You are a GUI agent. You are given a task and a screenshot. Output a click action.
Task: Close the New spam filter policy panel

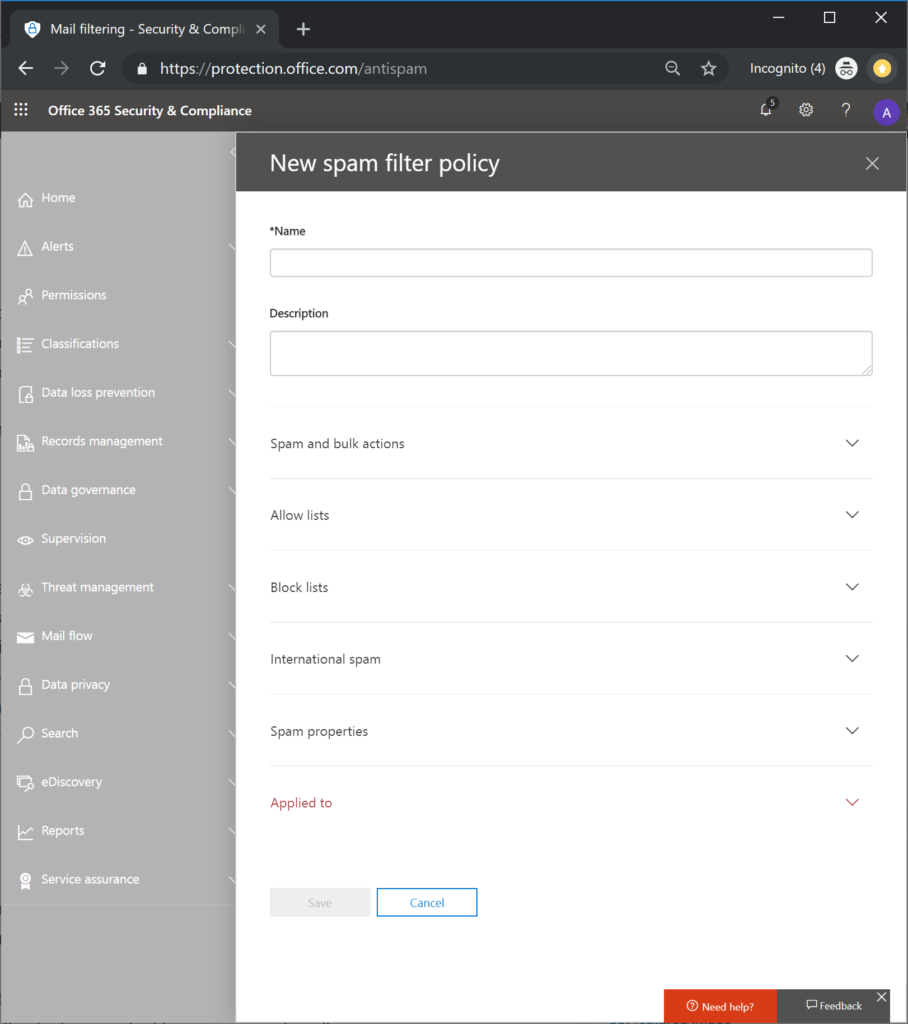coord(872,163)
